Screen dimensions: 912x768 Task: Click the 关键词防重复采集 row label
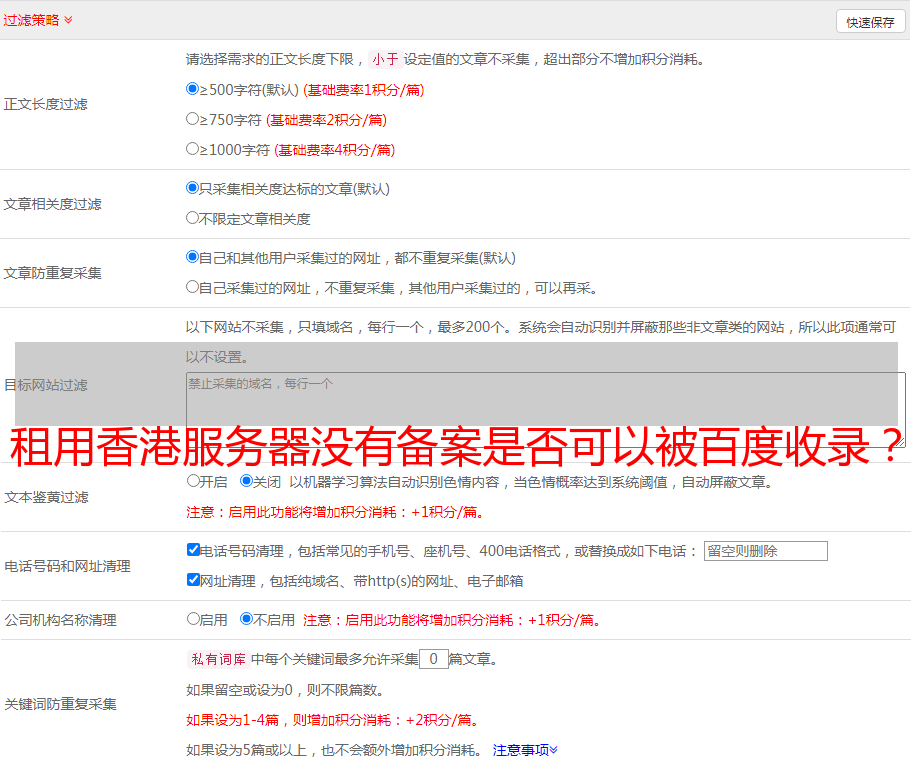click(60, 704)
